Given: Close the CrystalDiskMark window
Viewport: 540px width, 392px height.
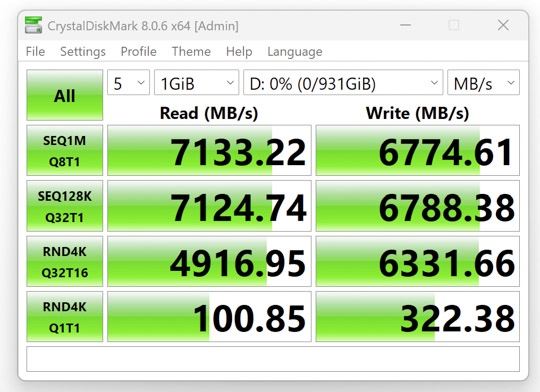Looking at the screenshot, I should 503,25.
